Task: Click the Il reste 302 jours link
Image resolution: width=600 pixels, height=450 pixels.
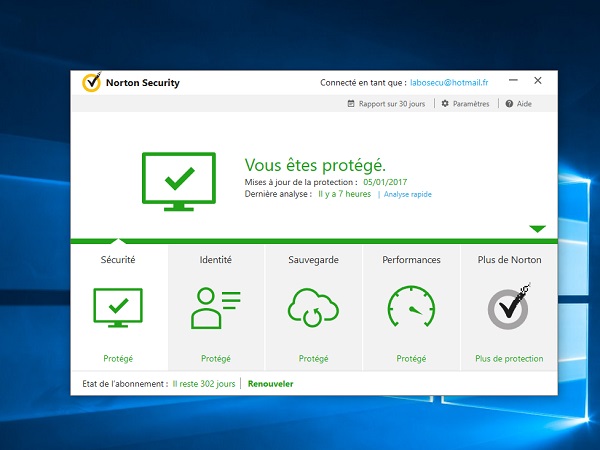Action: point(204,384)
